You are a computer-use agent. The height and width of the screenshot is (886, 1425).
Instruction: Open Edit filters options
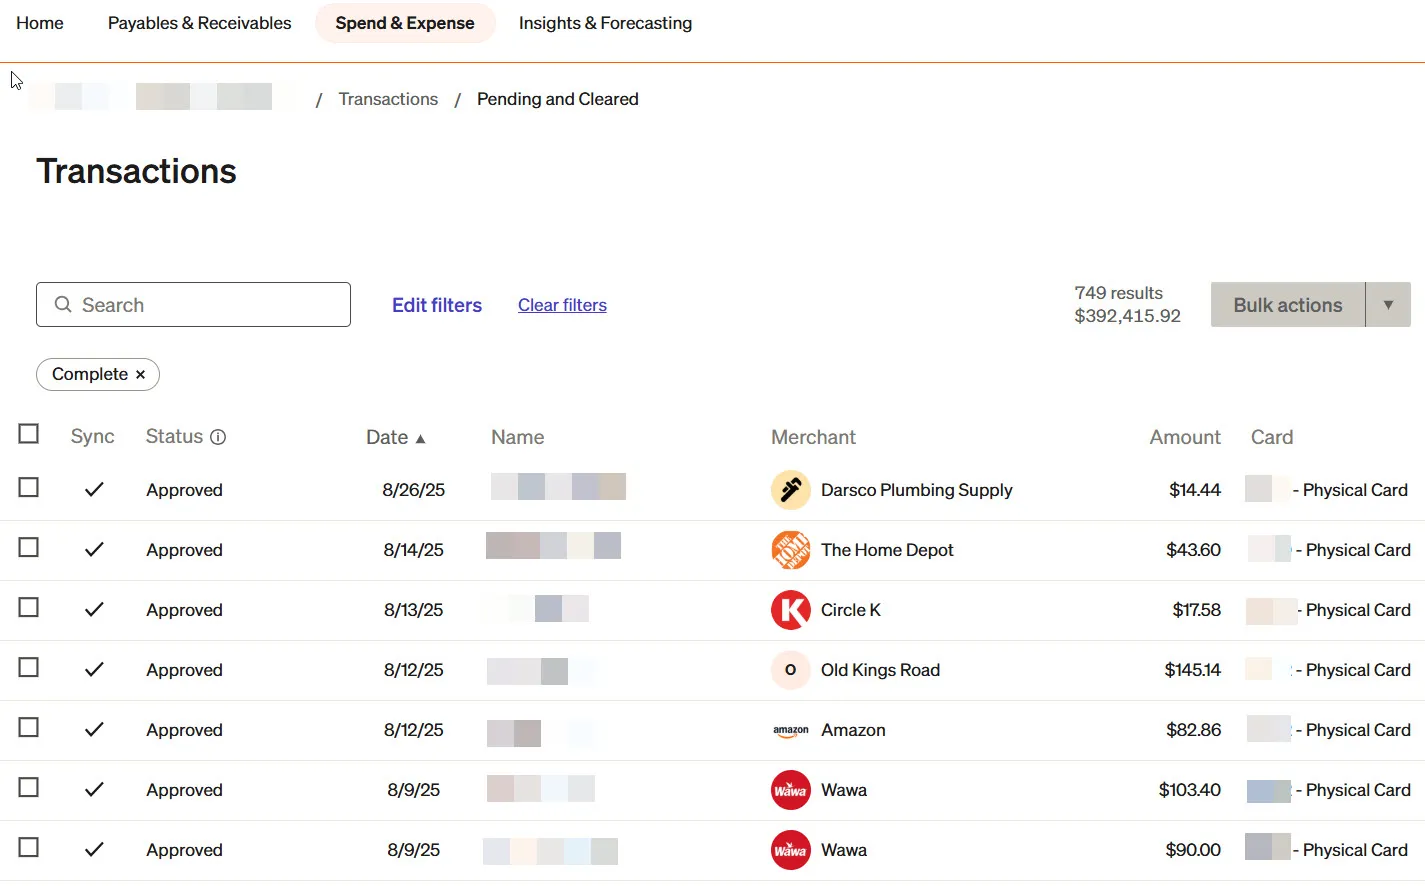(x=436, y=305)
